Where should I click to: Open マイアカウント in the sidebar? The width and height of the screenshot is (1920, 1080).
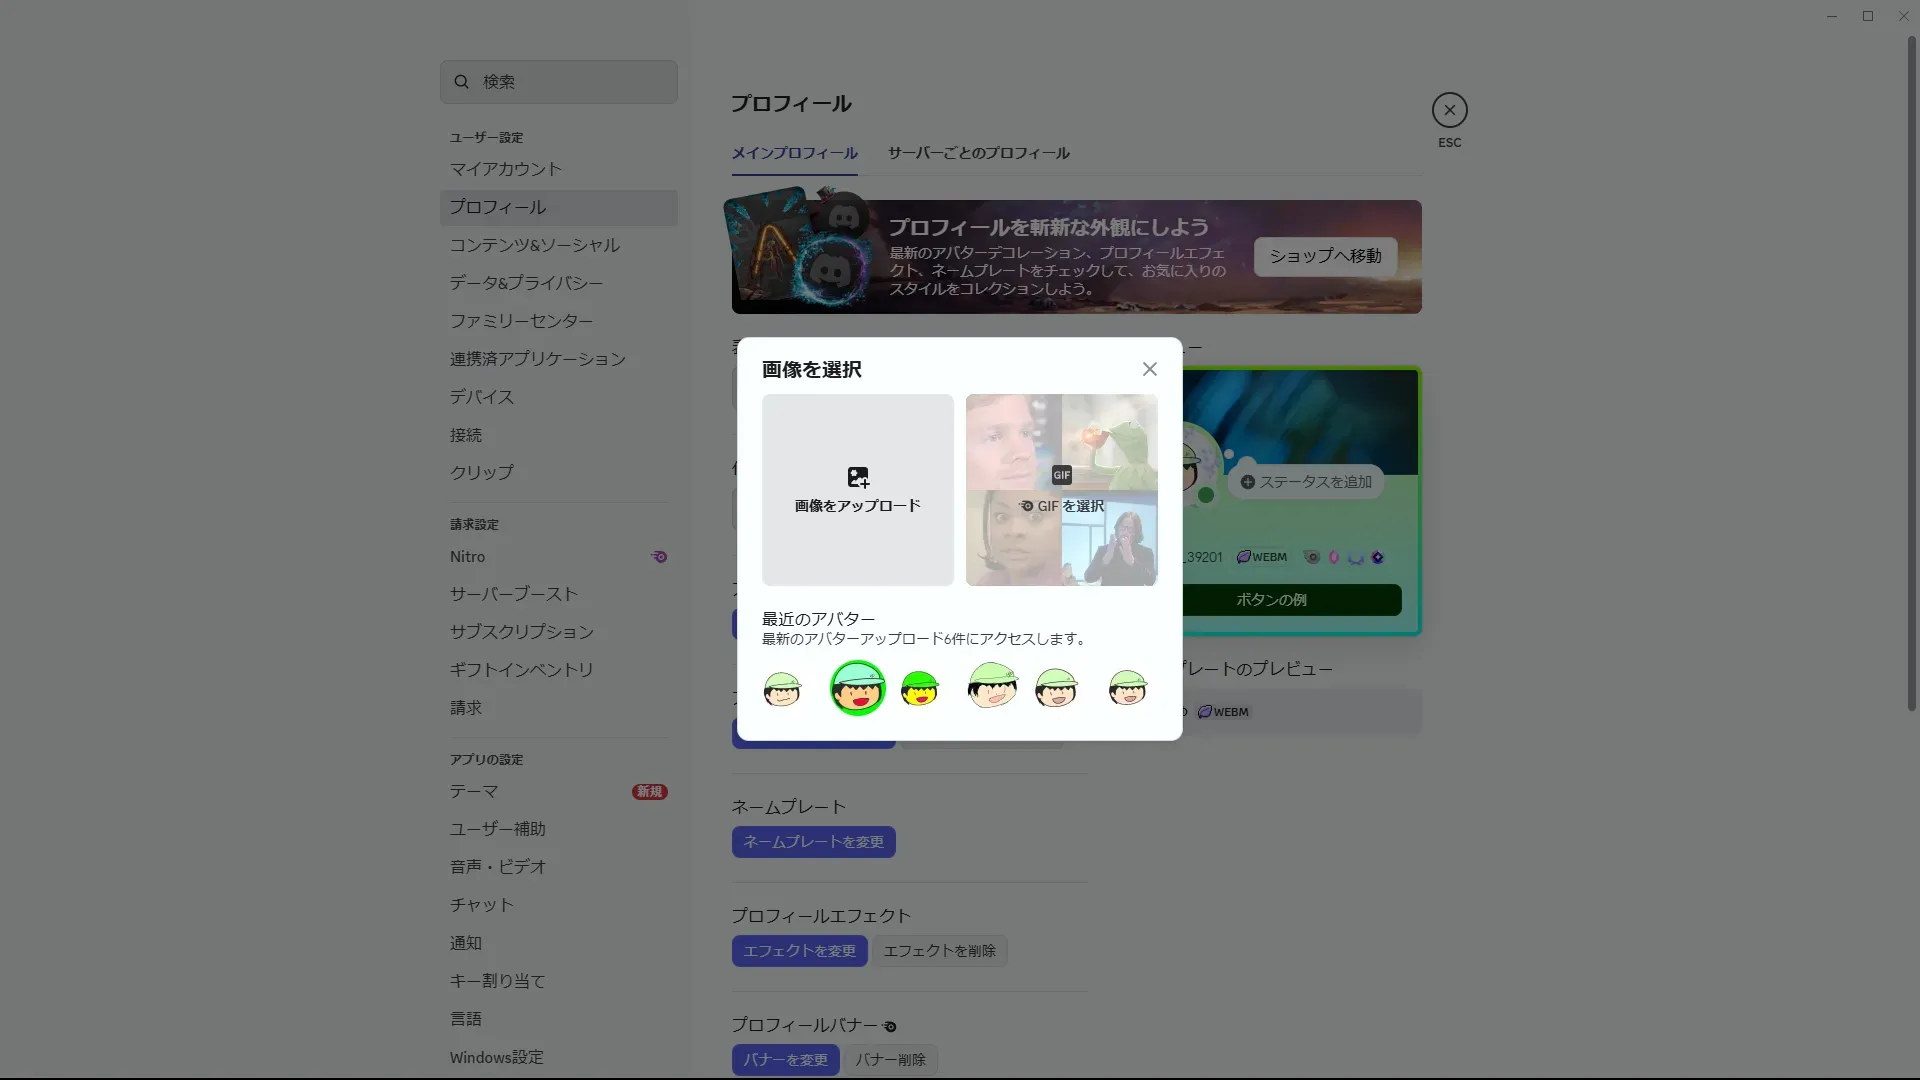506,169
